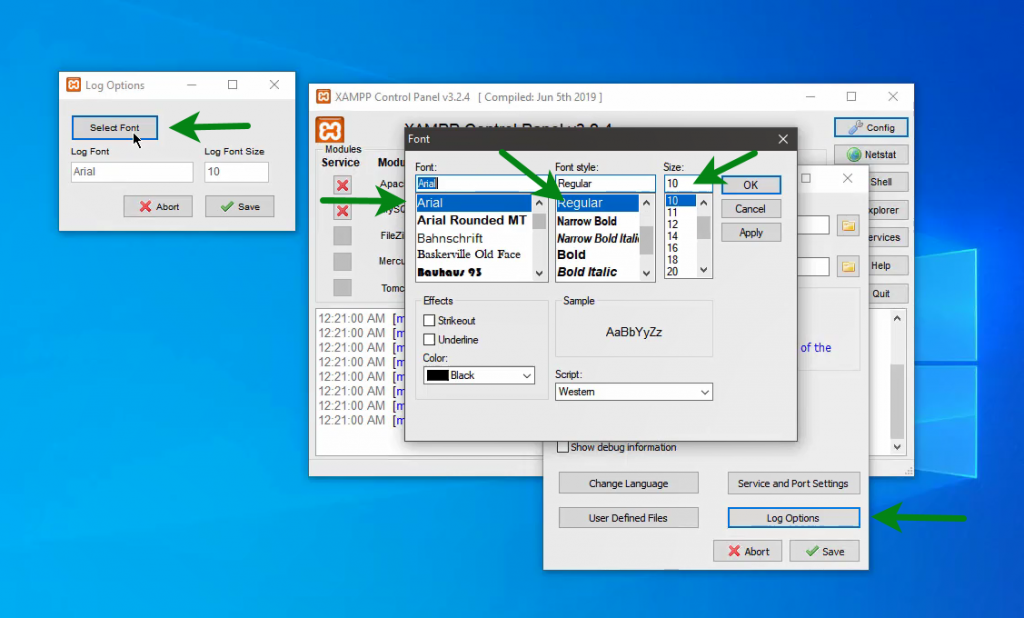The image size is (1024, 618).
Task: Toggle Tomcat service module box
Action: coord(342,287)
